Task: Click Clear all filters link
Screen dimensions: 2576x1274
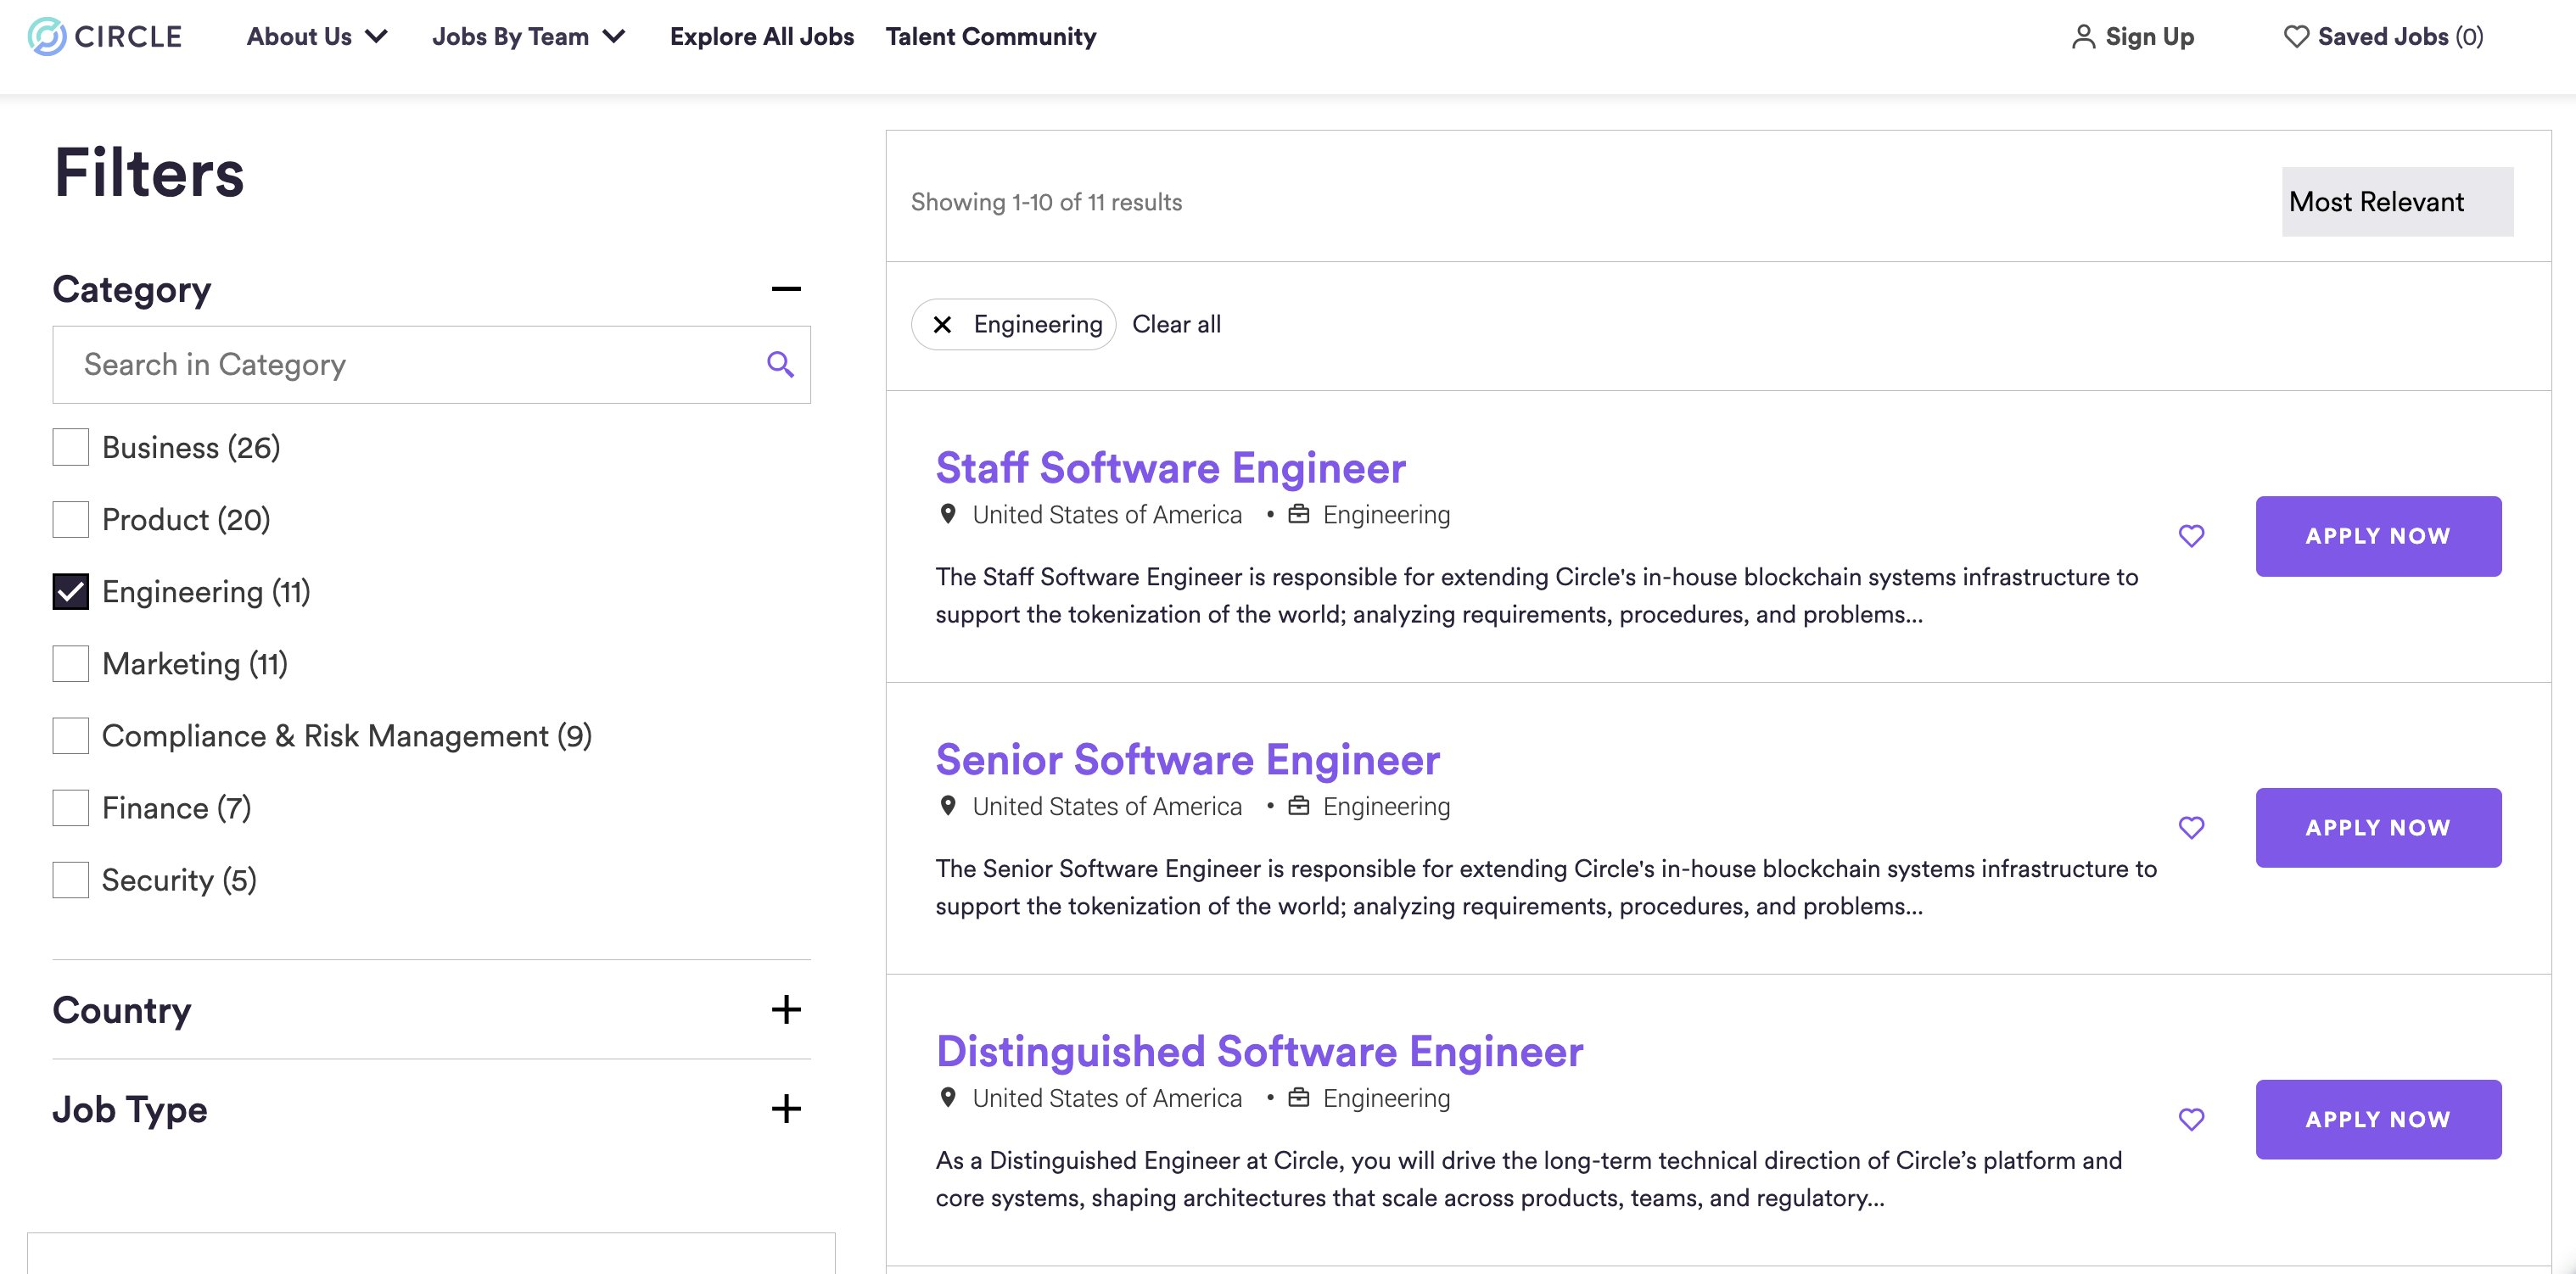Action: 1176,324
